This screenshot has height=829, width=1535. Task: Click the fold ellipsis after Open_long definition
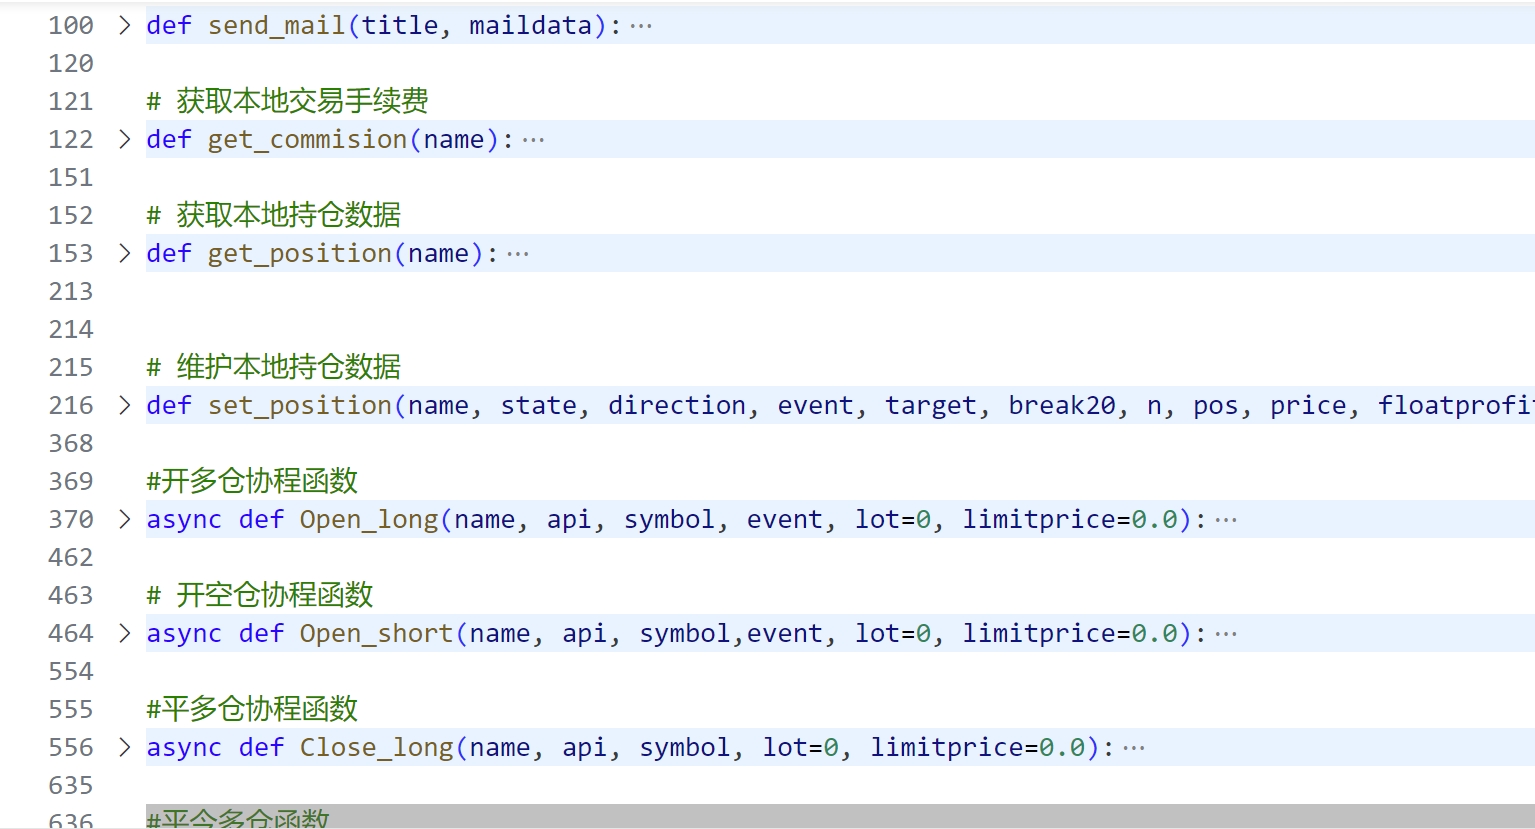pos(1226,520)
